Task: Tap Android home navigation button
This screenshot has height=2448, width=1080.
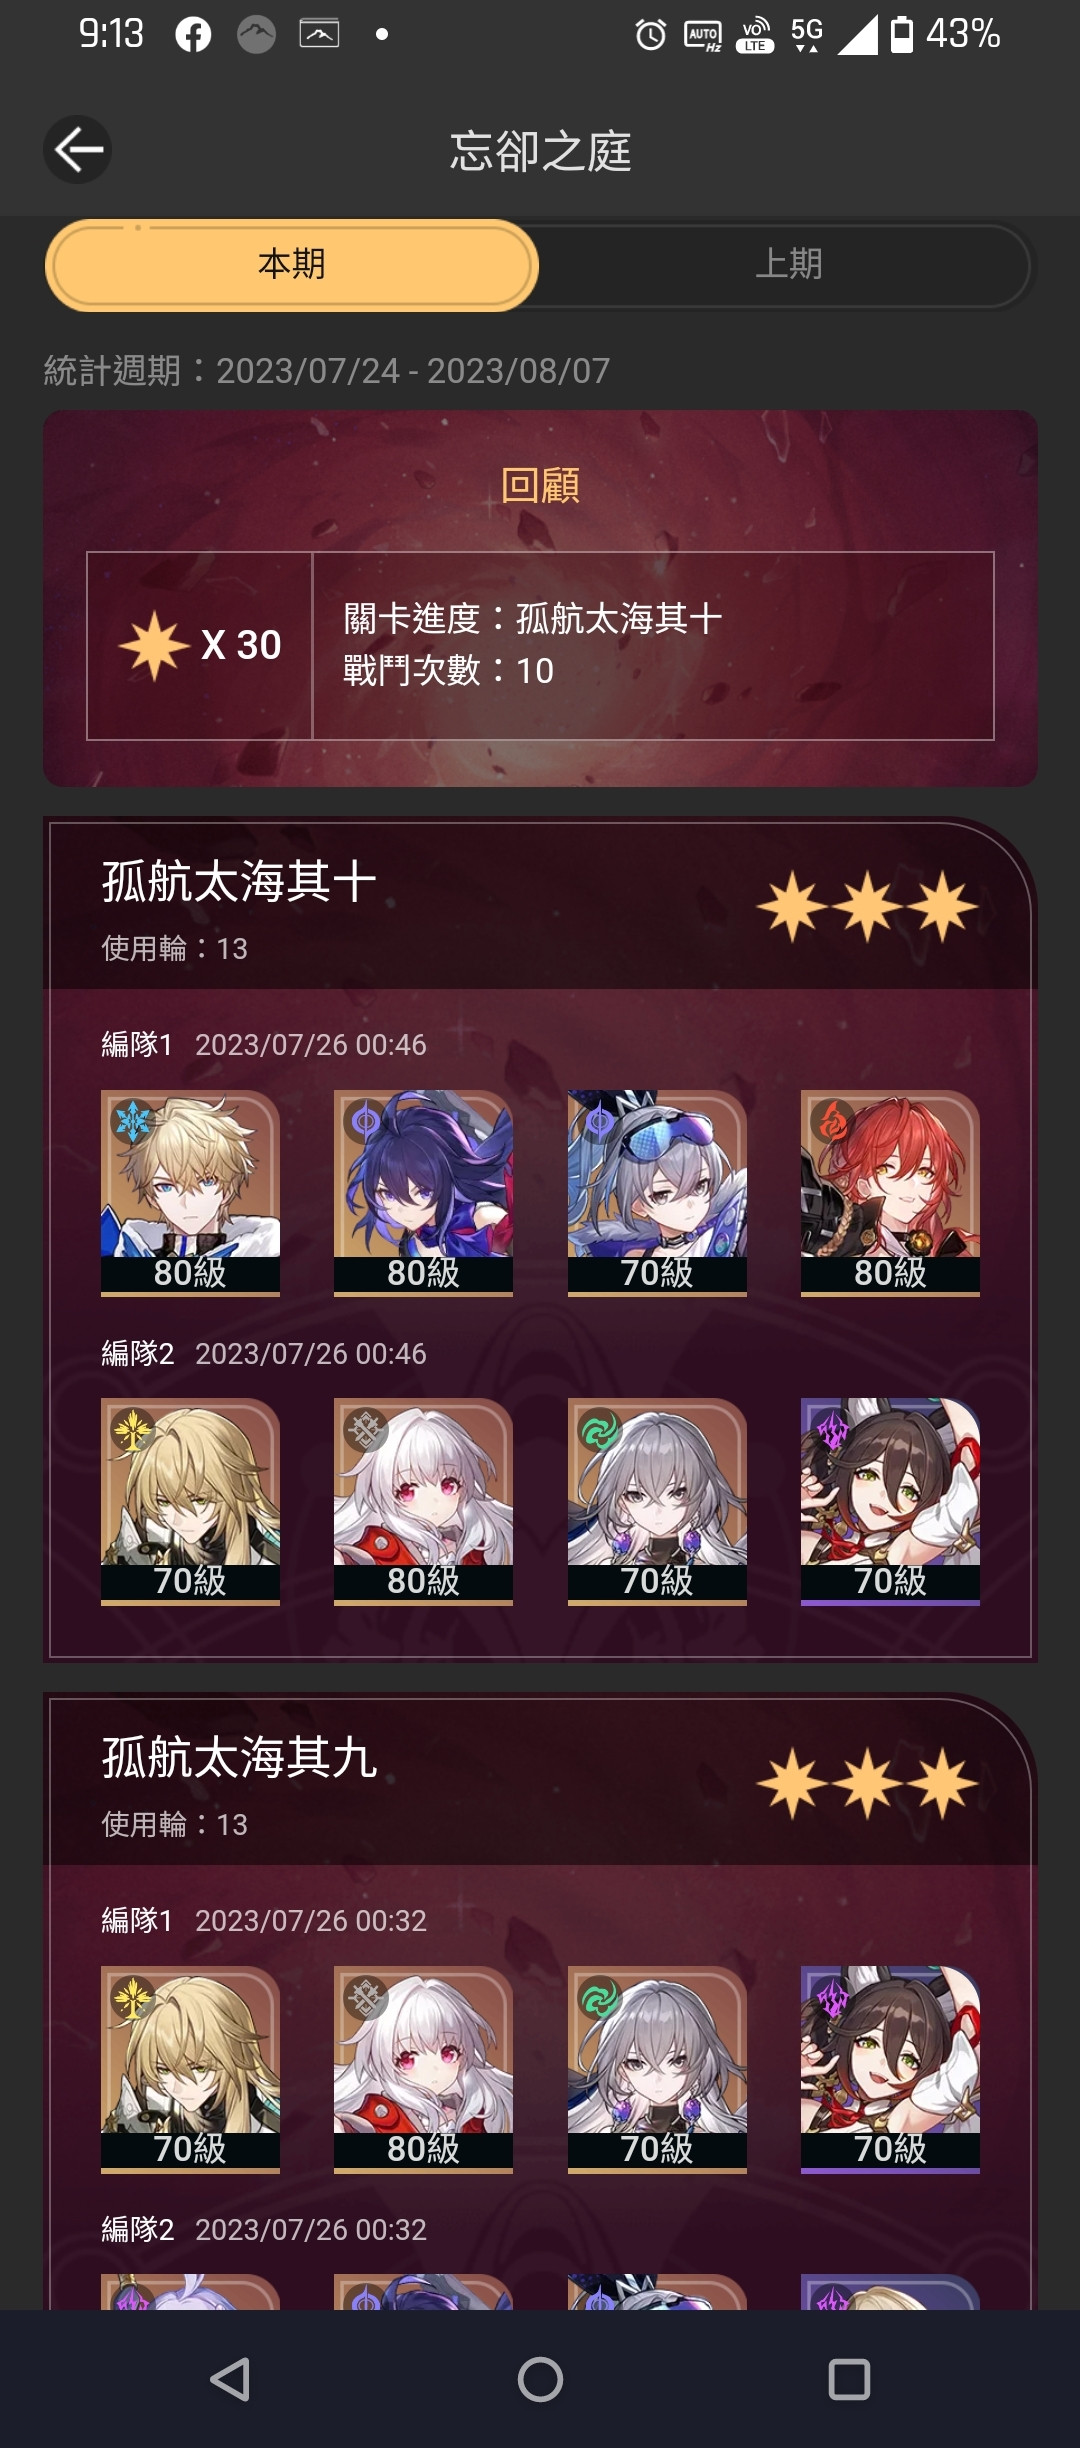Action: click(540, 2379)
